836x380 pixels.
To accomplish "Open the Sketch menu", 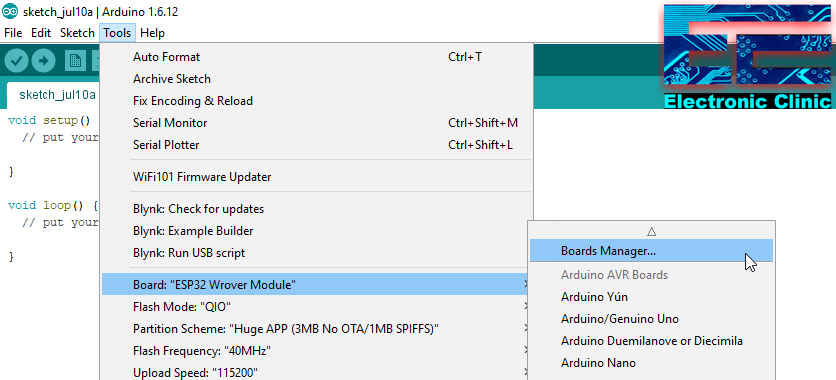I will (77, 33).
